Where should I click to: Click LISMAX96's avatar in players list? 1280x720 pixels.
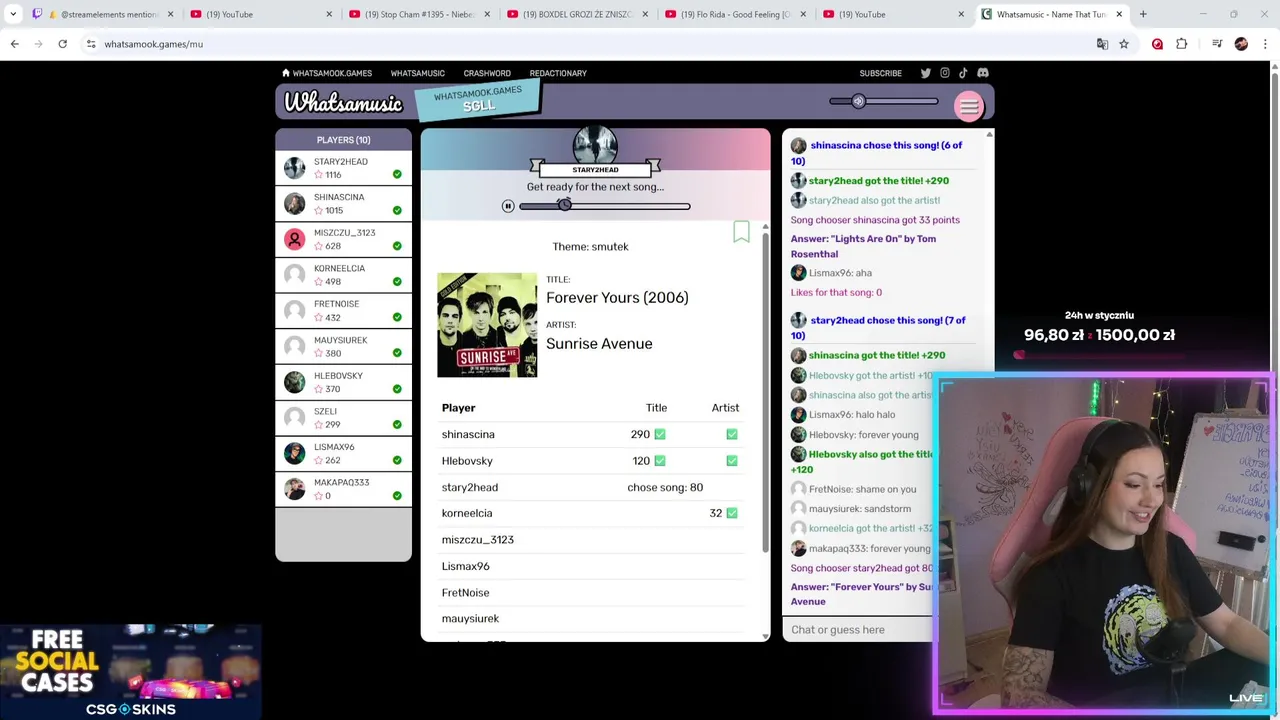pyautogui.click(x=294, y=453)
